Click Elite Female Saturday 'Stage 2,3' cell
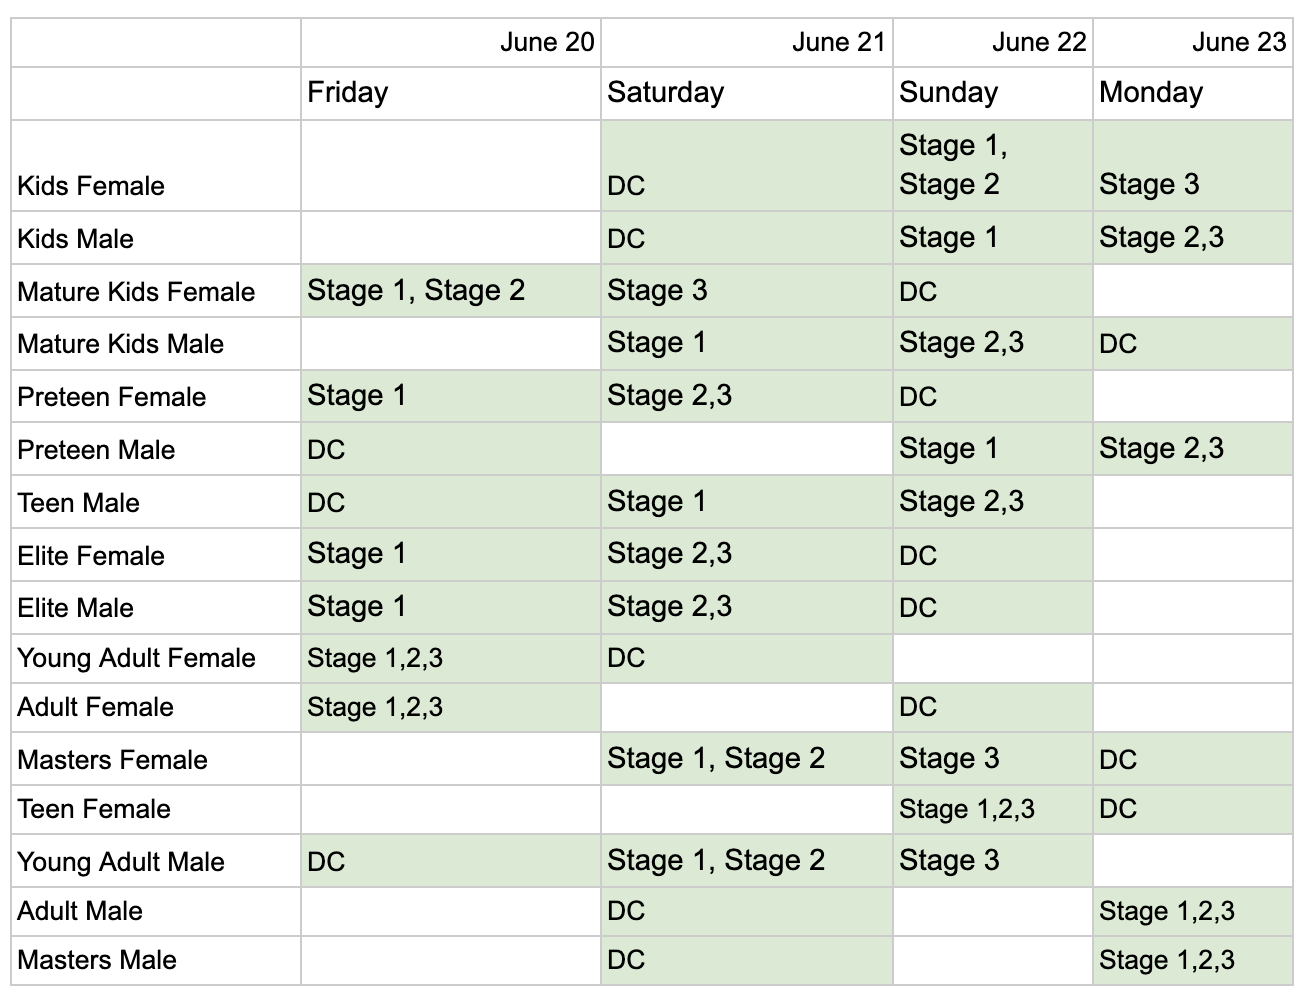 (x=746, y=555)
